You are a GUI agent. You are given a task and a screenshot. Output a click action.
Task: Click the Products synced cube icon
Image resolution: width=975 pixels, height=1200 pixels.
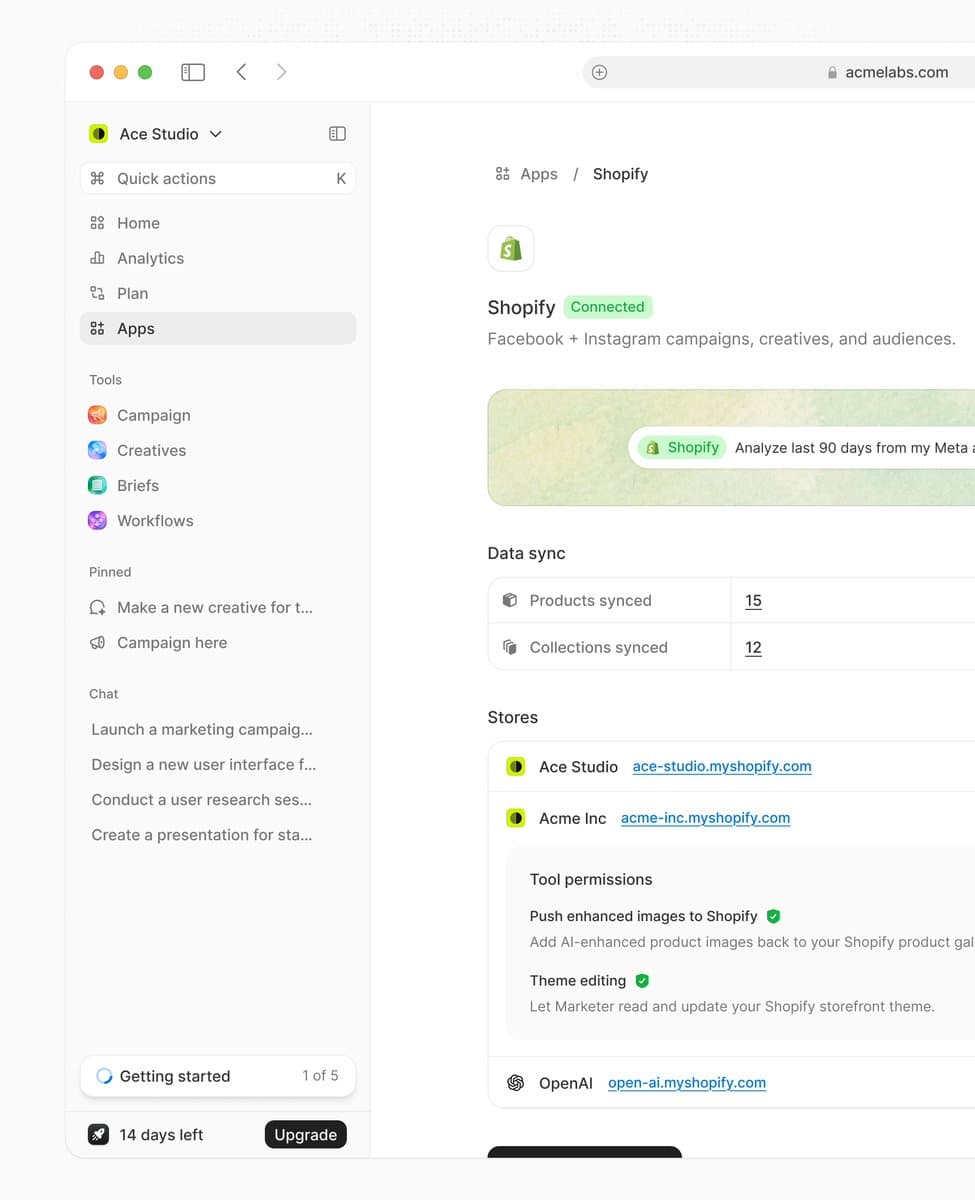[510, 600]
